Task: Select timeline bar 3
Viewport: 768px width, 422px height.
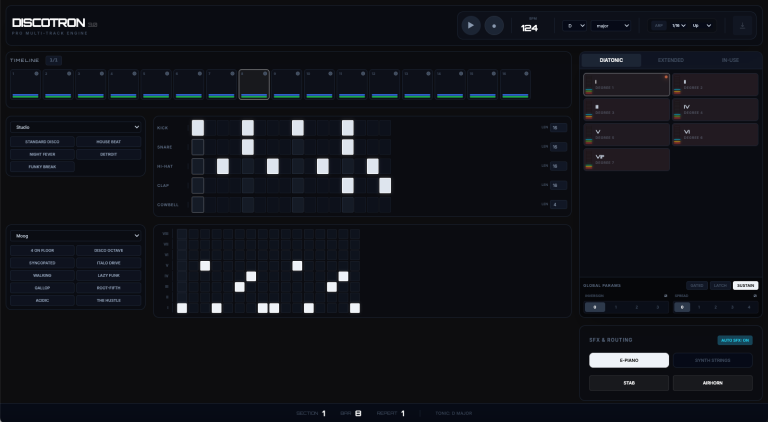Action: 91,85
